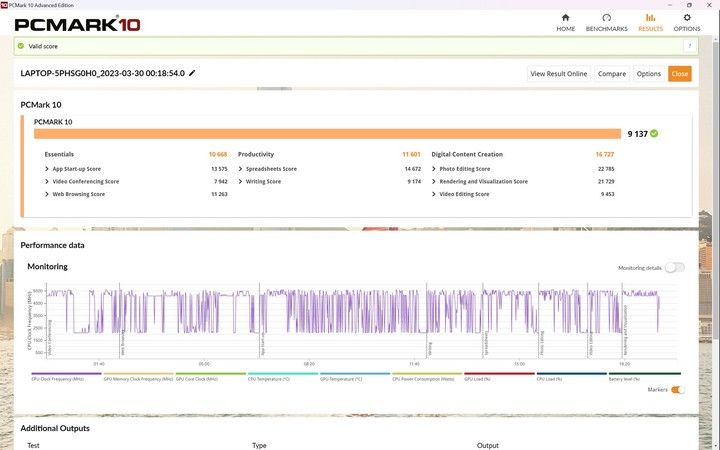Toggle Battery level legend swatch
720x450 pixels.
coord(645,374)
